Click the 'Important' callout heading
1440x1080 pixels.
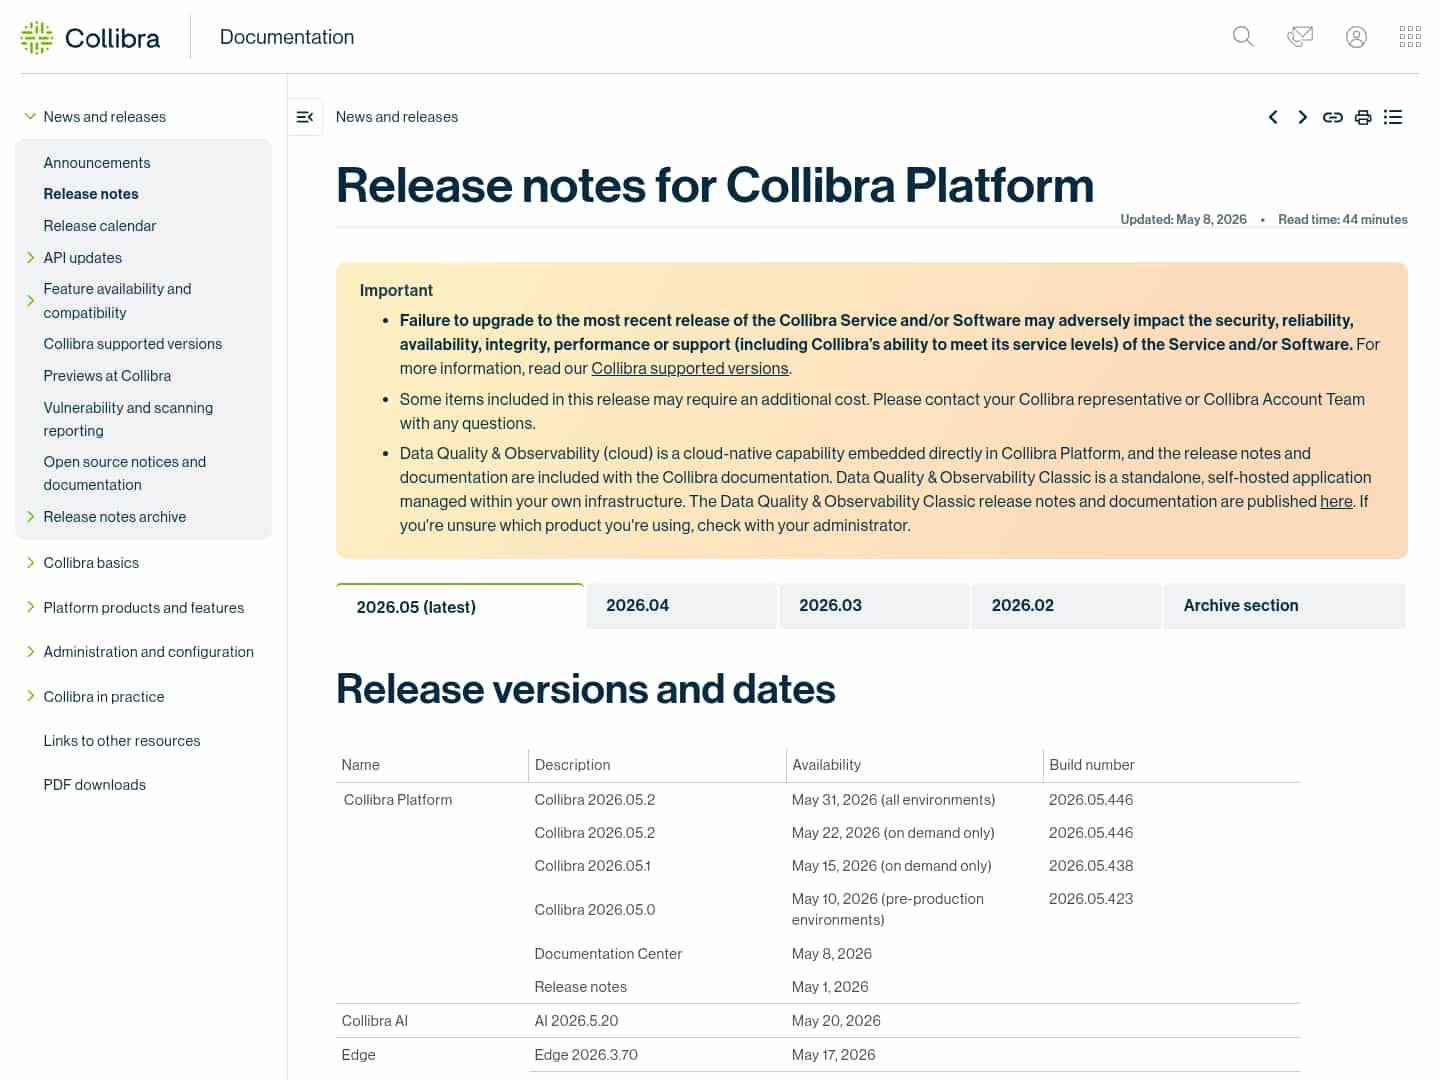click(x=396, y=290)
